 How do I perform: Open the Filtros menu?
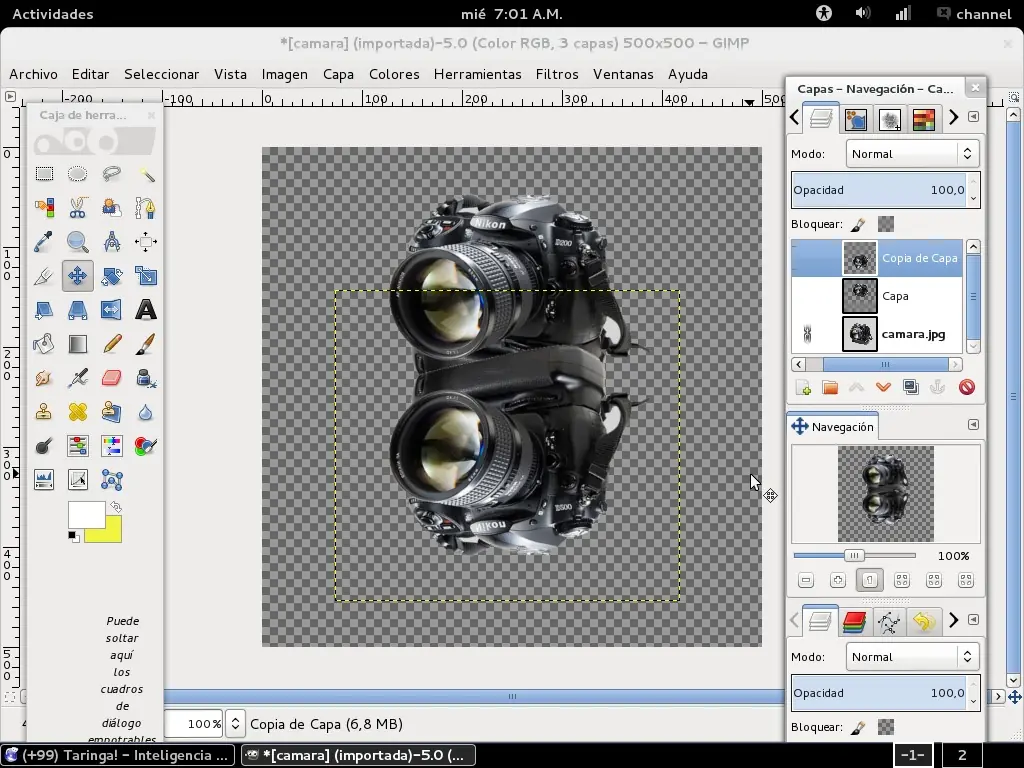pos(557,74)
